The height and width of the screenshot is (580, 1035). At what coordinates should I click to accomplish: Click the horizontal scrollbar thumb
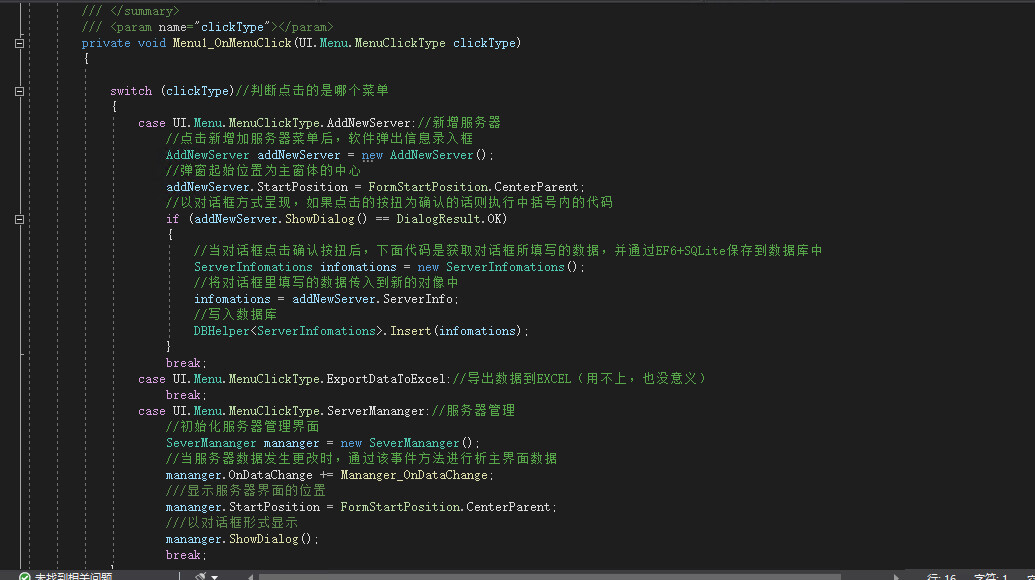tap(550, 576)
